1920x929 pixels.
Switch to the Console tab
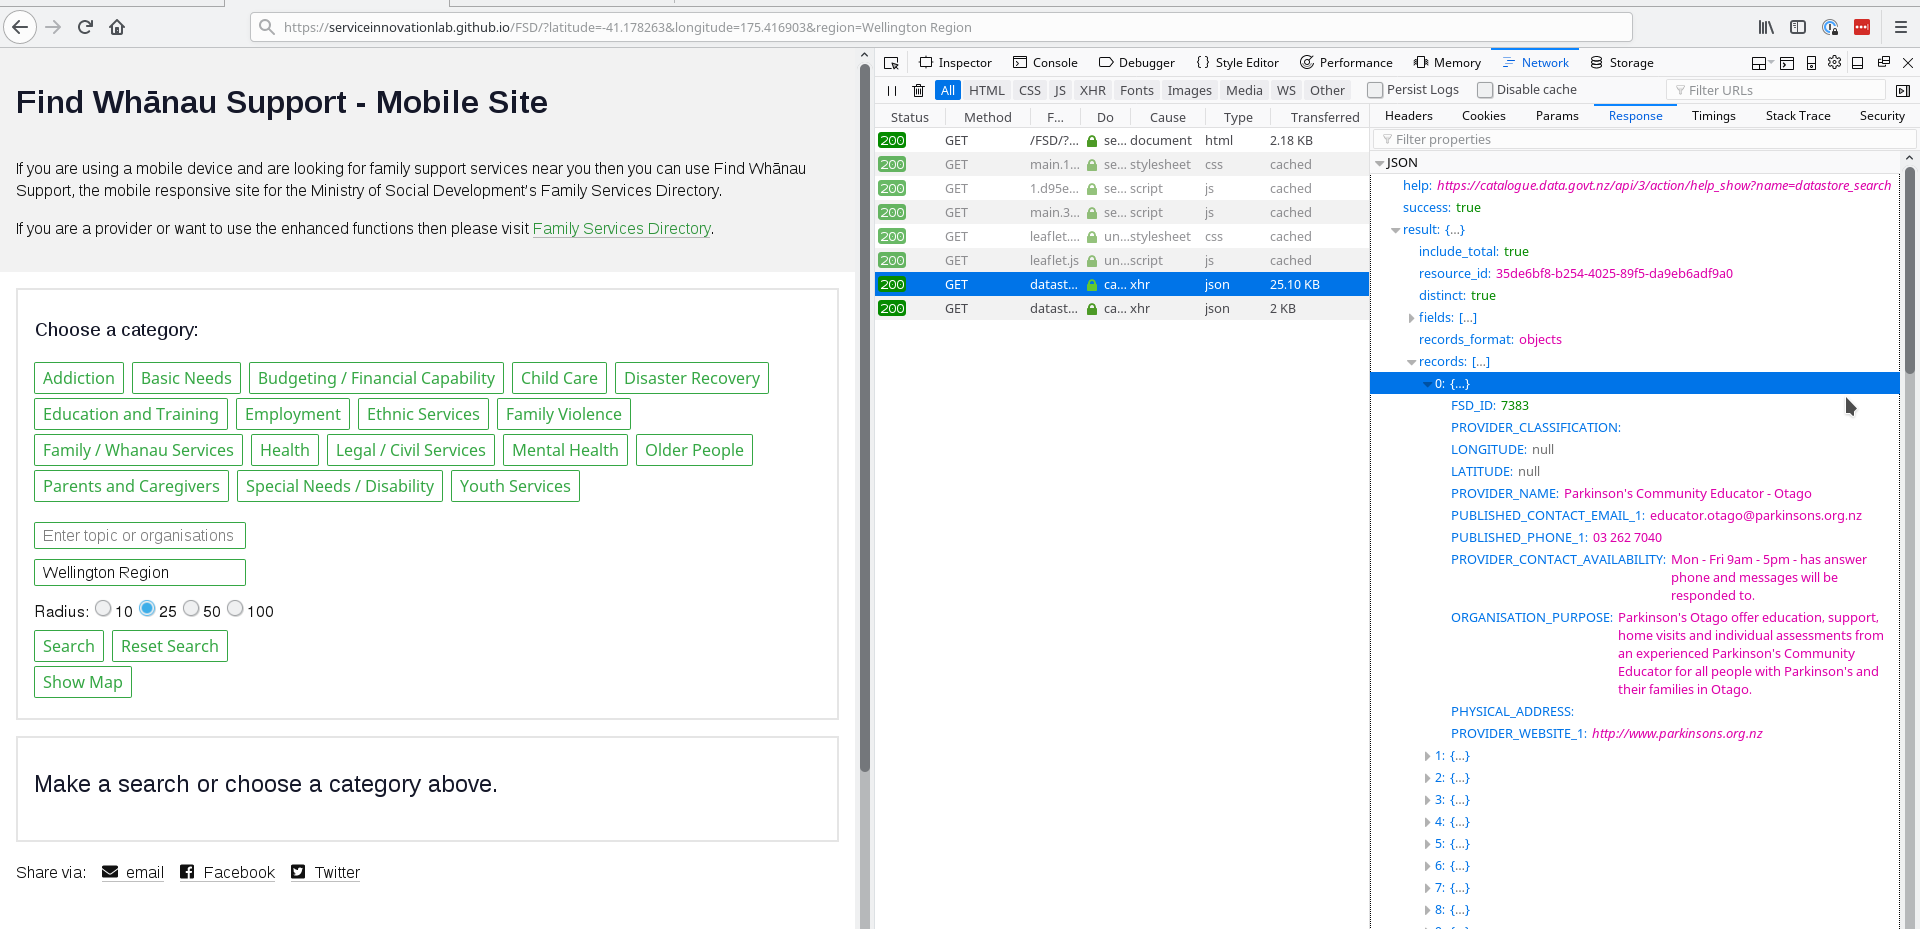tap(1045, 62)
